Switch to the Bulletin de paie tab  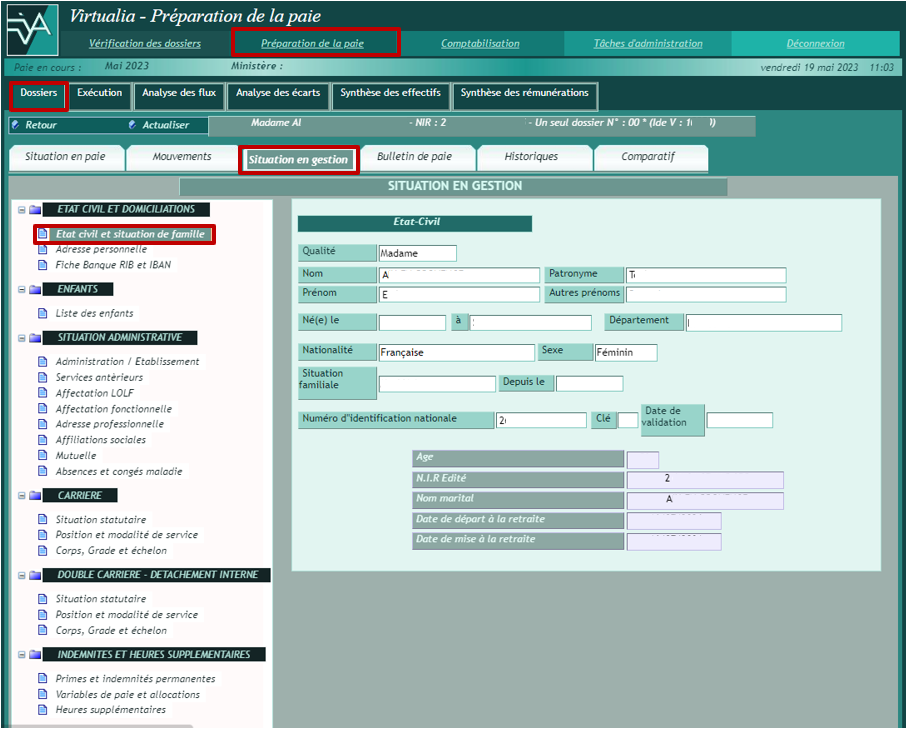pyautogui.click(x=414, y=157)
